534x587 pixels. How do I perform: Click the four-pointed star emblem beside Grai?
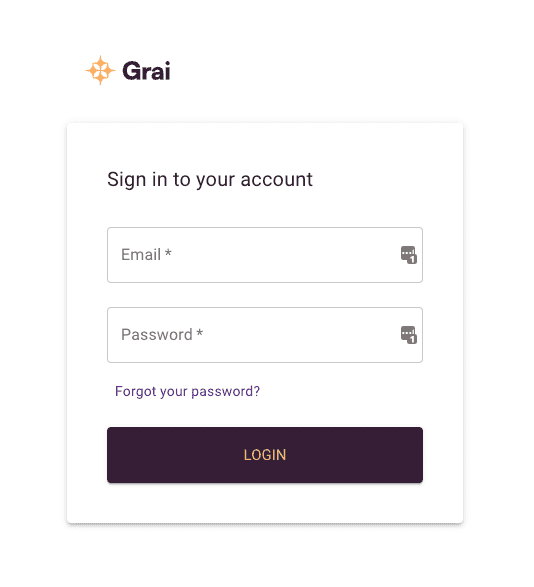[100, 70]
